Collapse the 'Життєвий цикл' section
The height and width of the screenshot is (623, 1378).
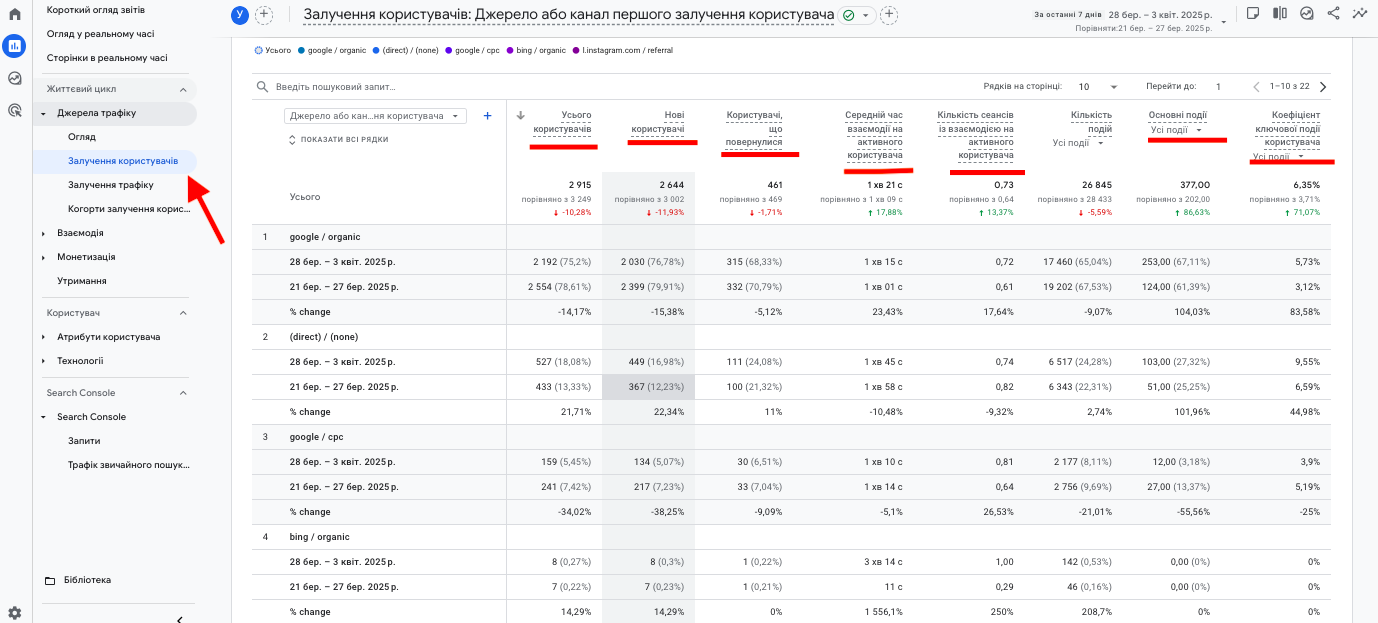coord(183,89)
